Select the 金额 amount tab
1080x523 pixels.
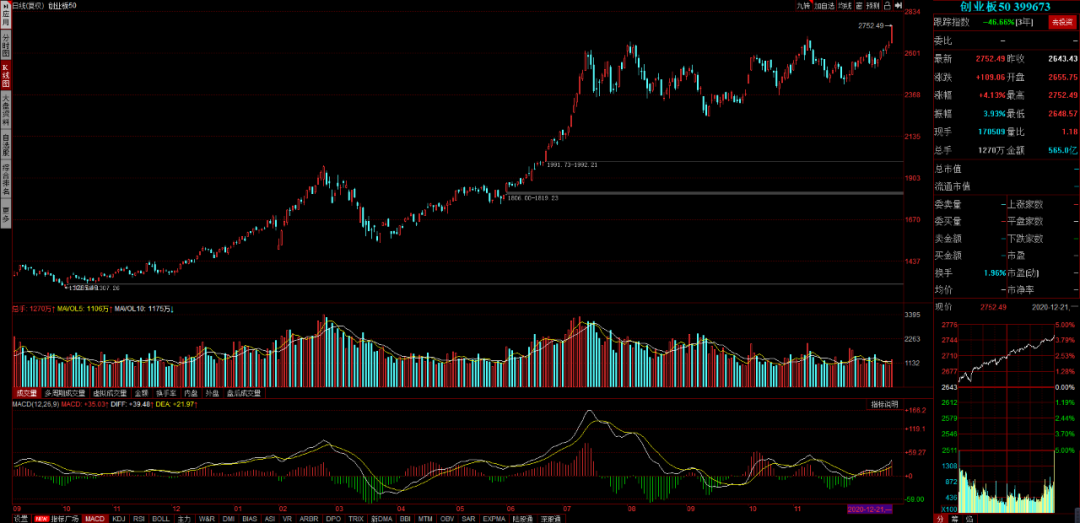point(143,393)
